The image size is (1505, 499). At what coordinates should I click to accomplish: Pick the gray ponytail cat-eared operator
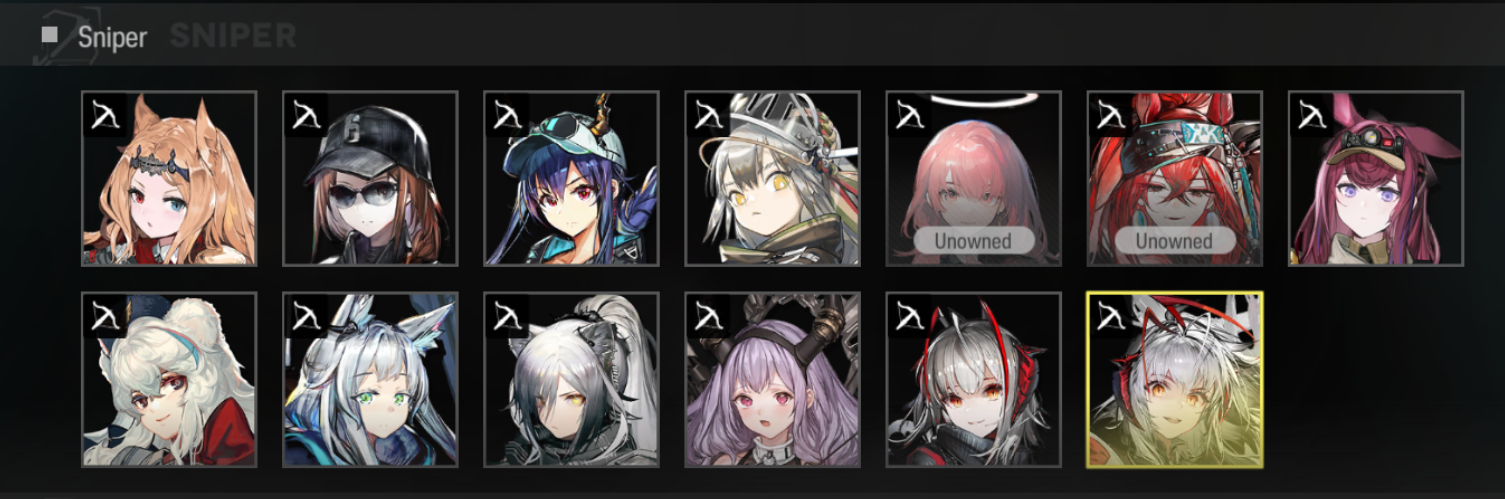571,379
